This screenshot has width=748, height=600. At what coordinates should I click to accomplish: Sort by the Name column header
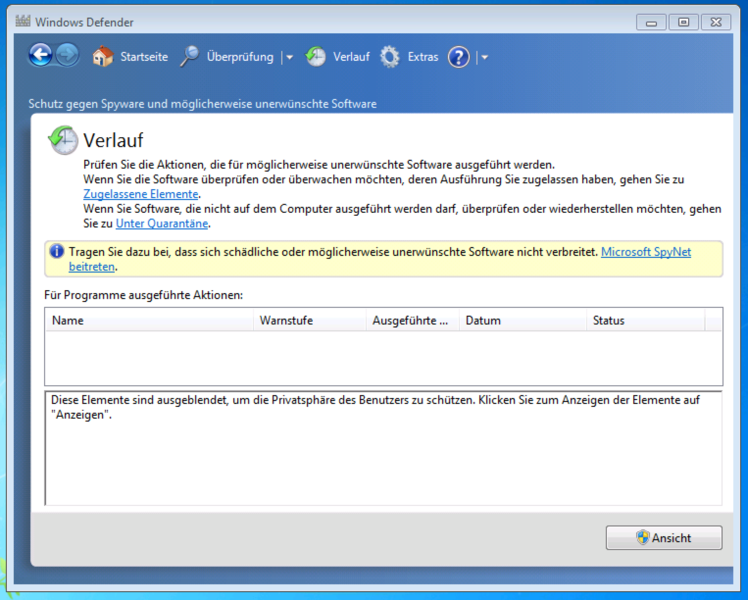click(149, 320)
